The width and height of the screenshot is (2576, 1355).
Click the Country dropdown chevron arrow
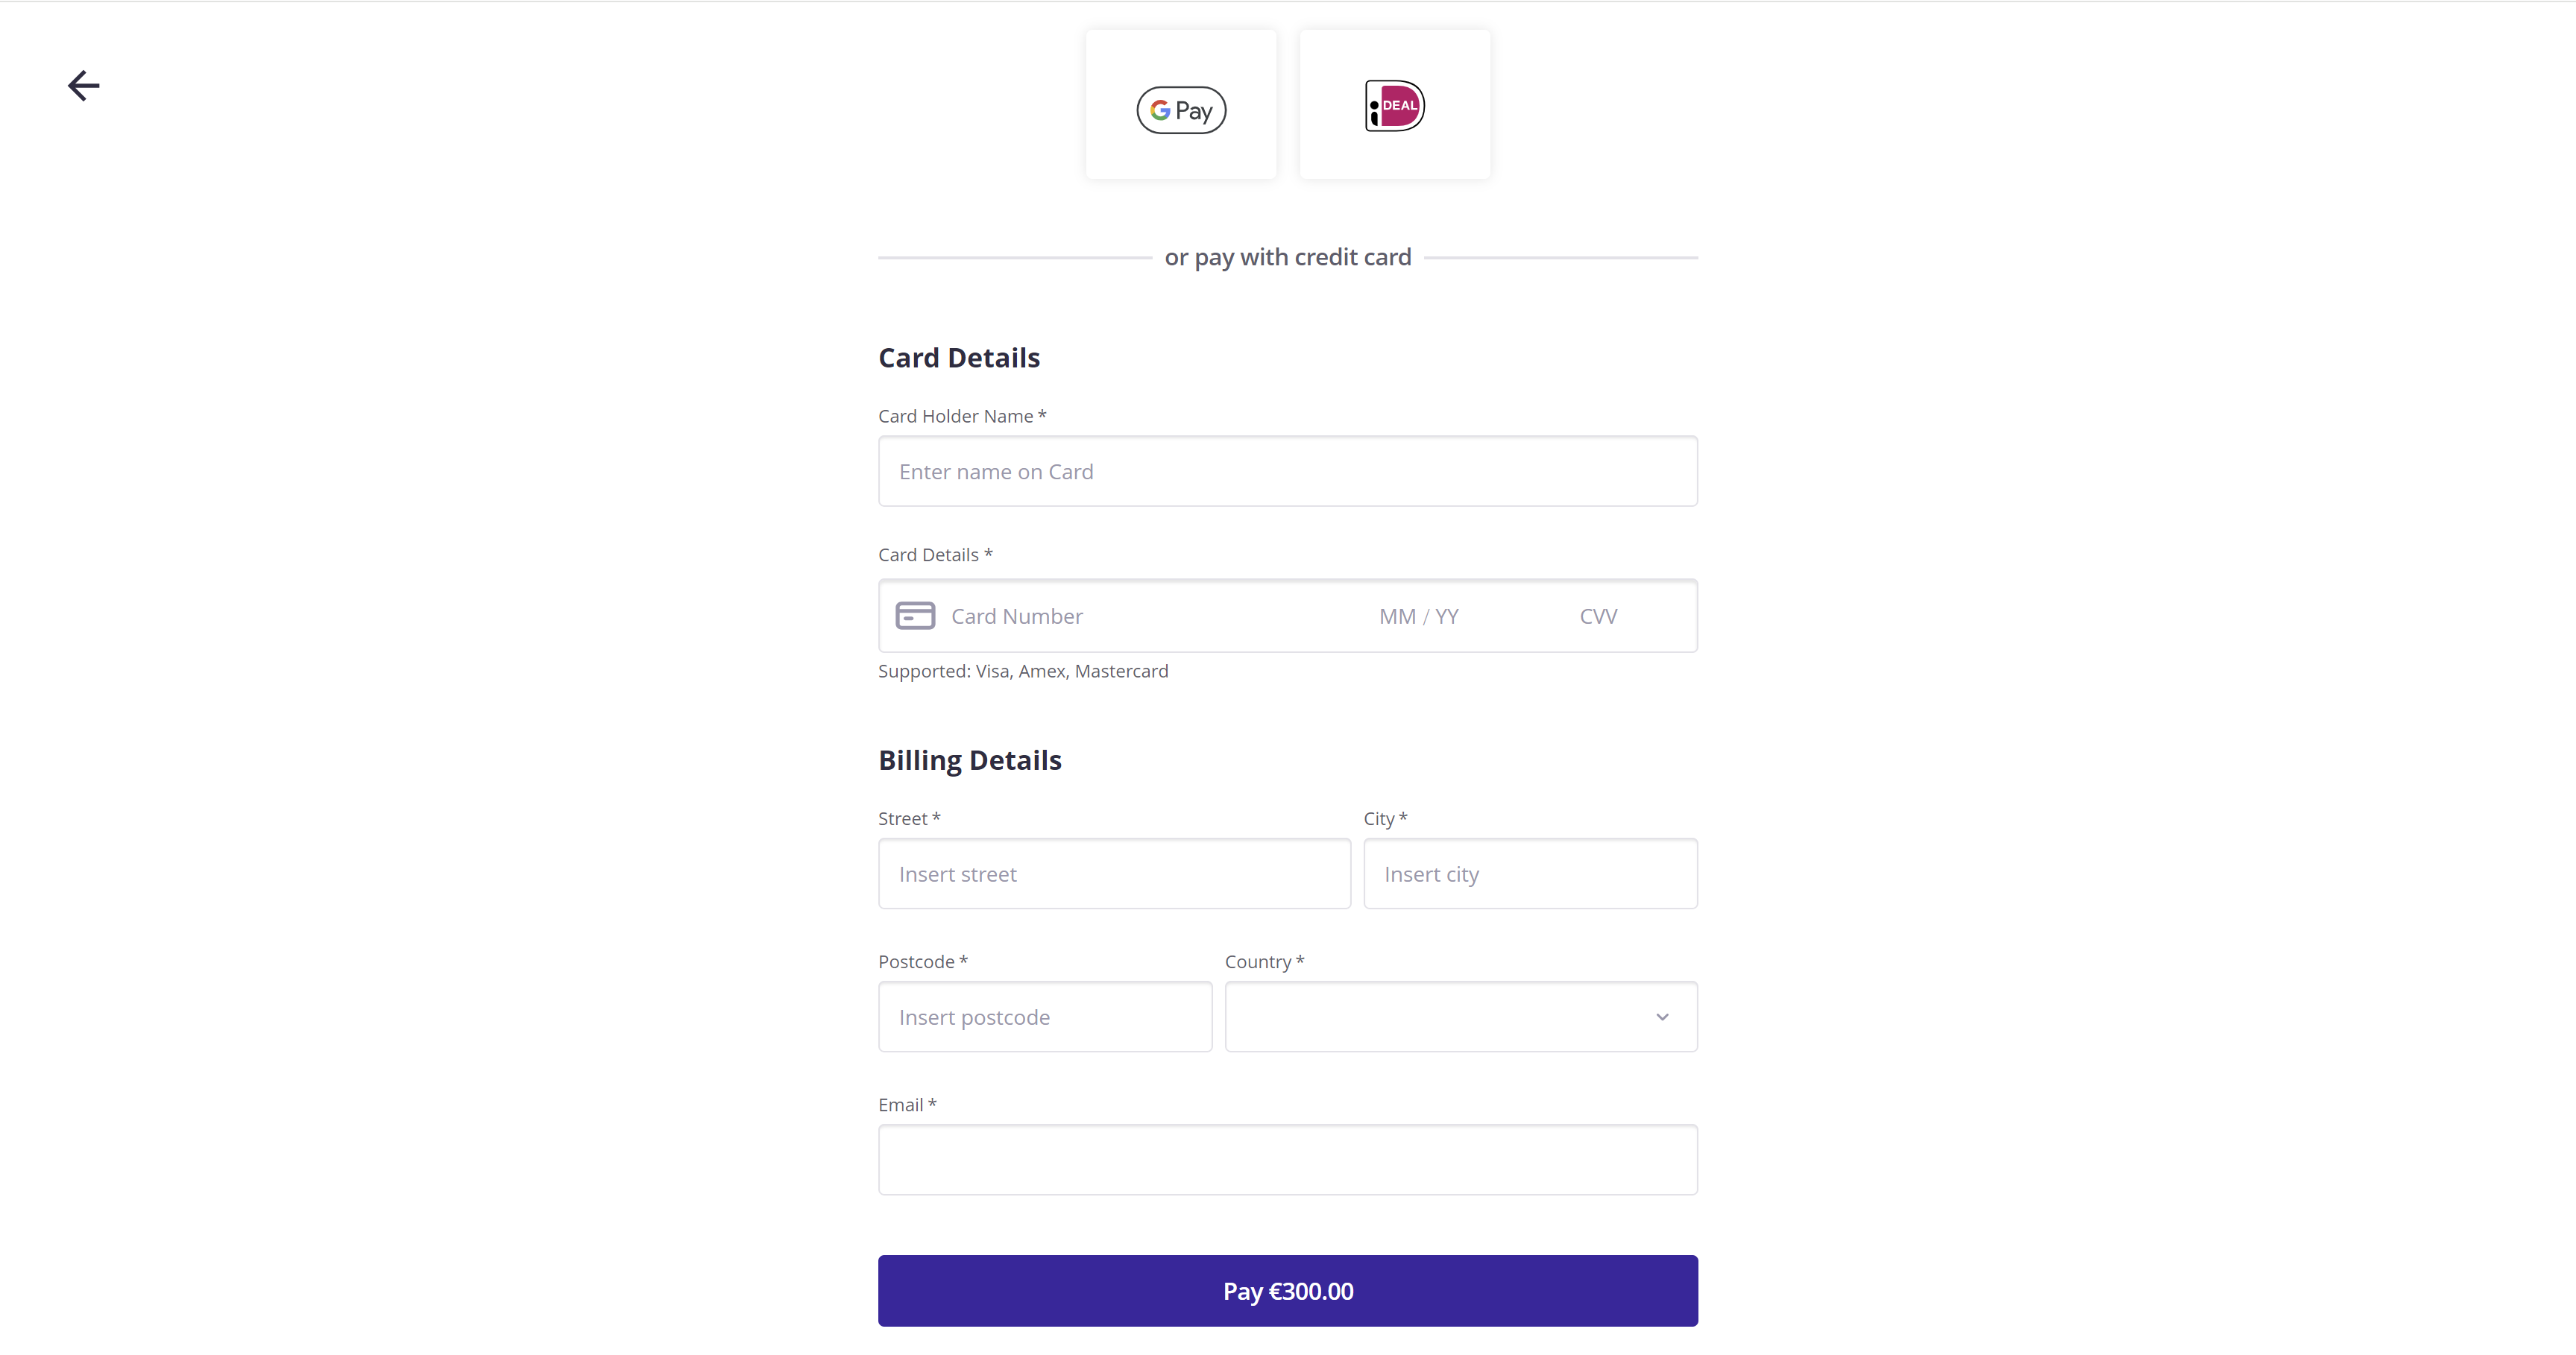1662,1016
